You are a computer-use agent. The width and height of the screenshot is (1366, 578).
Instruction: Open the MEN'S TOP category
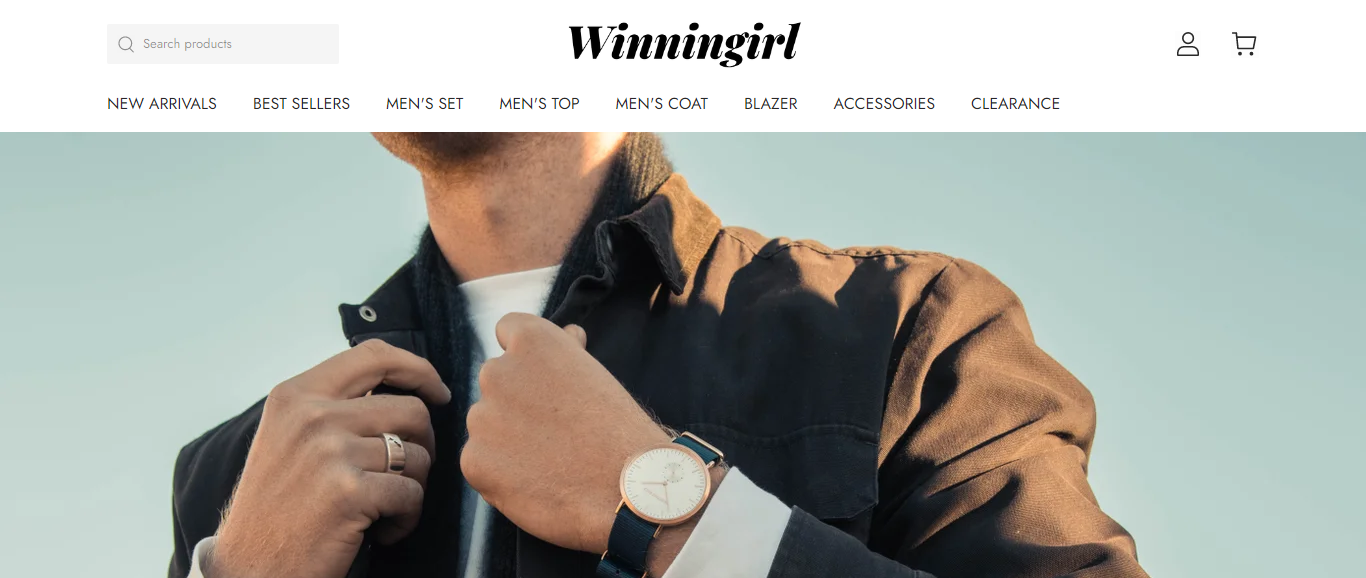tap(539, 104)
